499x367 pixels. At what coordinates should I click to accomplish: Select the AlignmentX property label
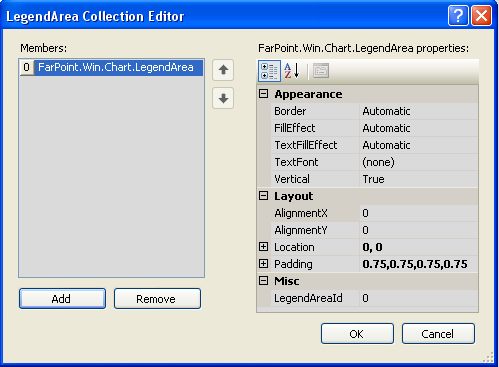pyautogui.click(x=301, y=213)
